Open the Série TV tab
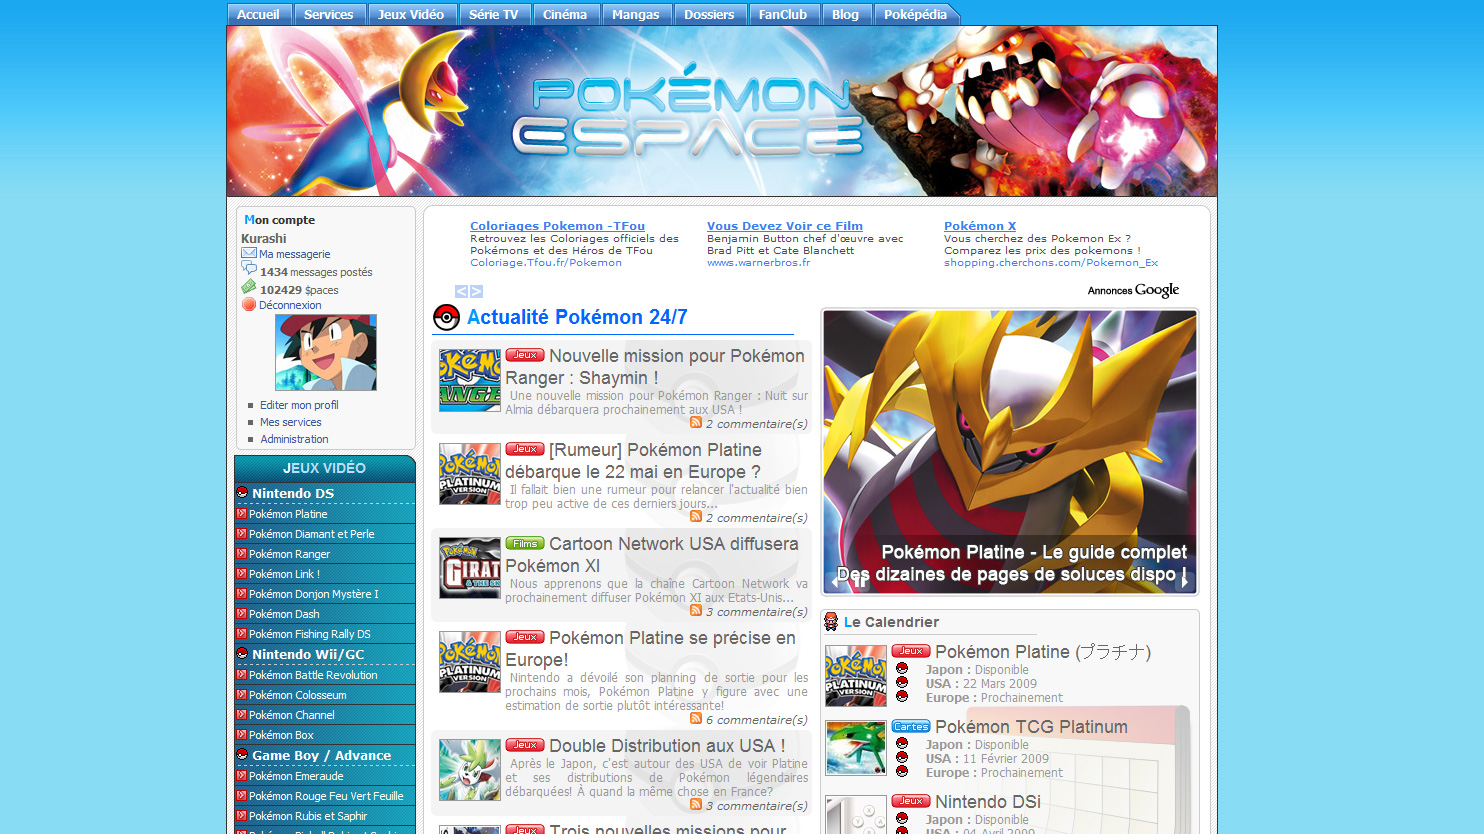The height and width of the screenshot is (834, 1484). (x=494, y=14)
